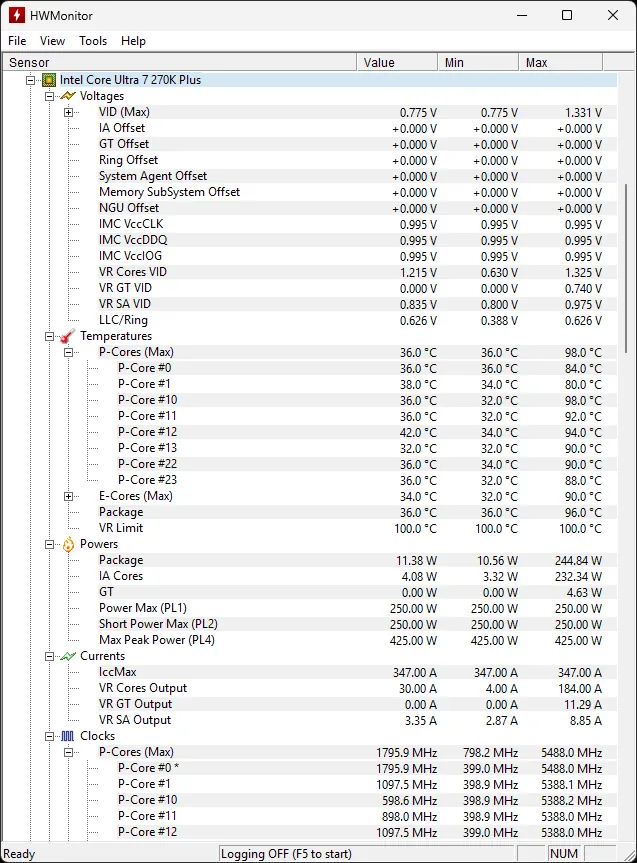Expand E-Cores (Max) temperatures
This screenshot has width=637, height=863.
68,496
